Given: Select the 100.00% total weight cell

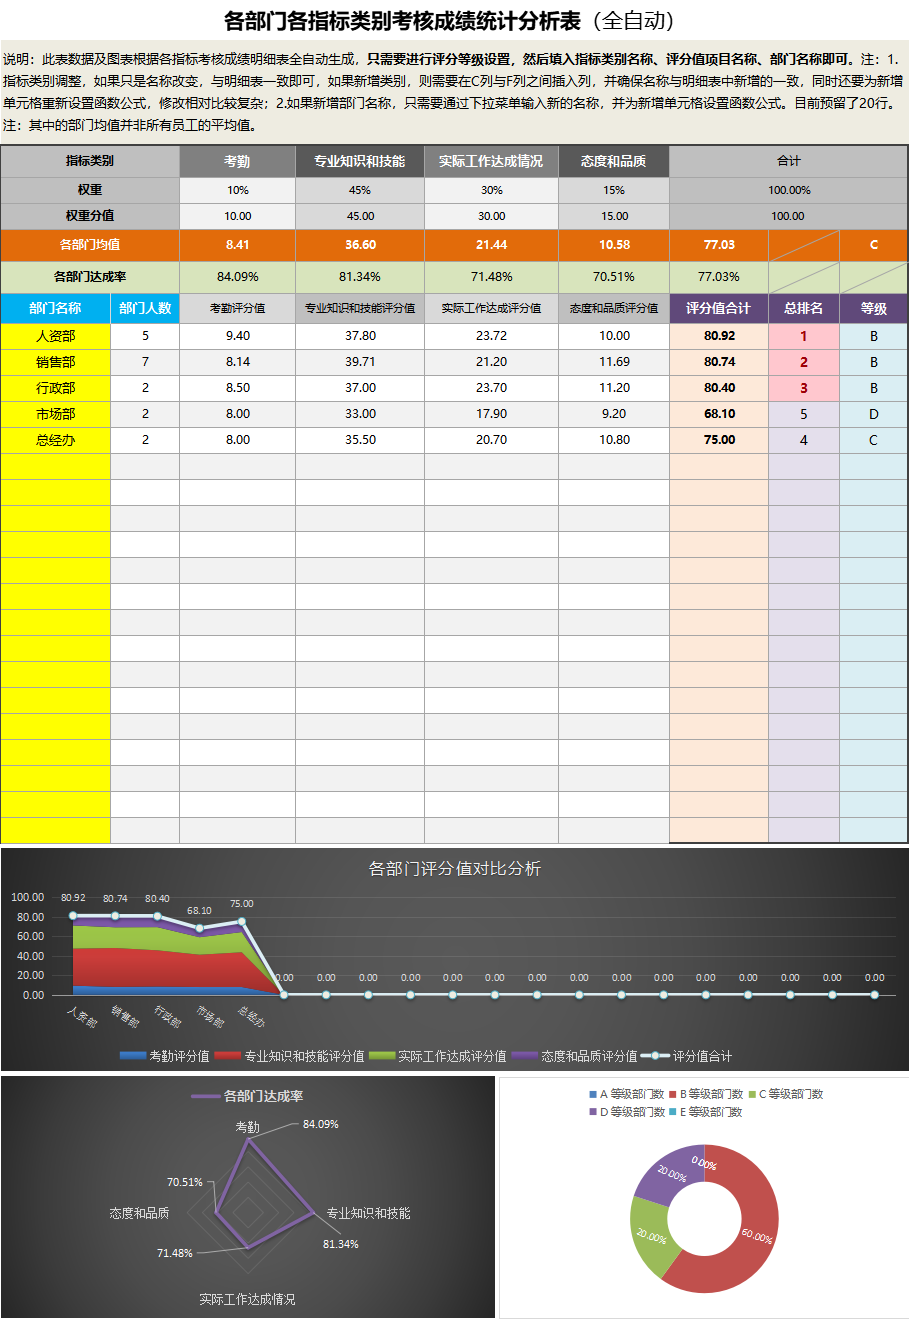Looking at the screenshot, I should click(789, 190).
